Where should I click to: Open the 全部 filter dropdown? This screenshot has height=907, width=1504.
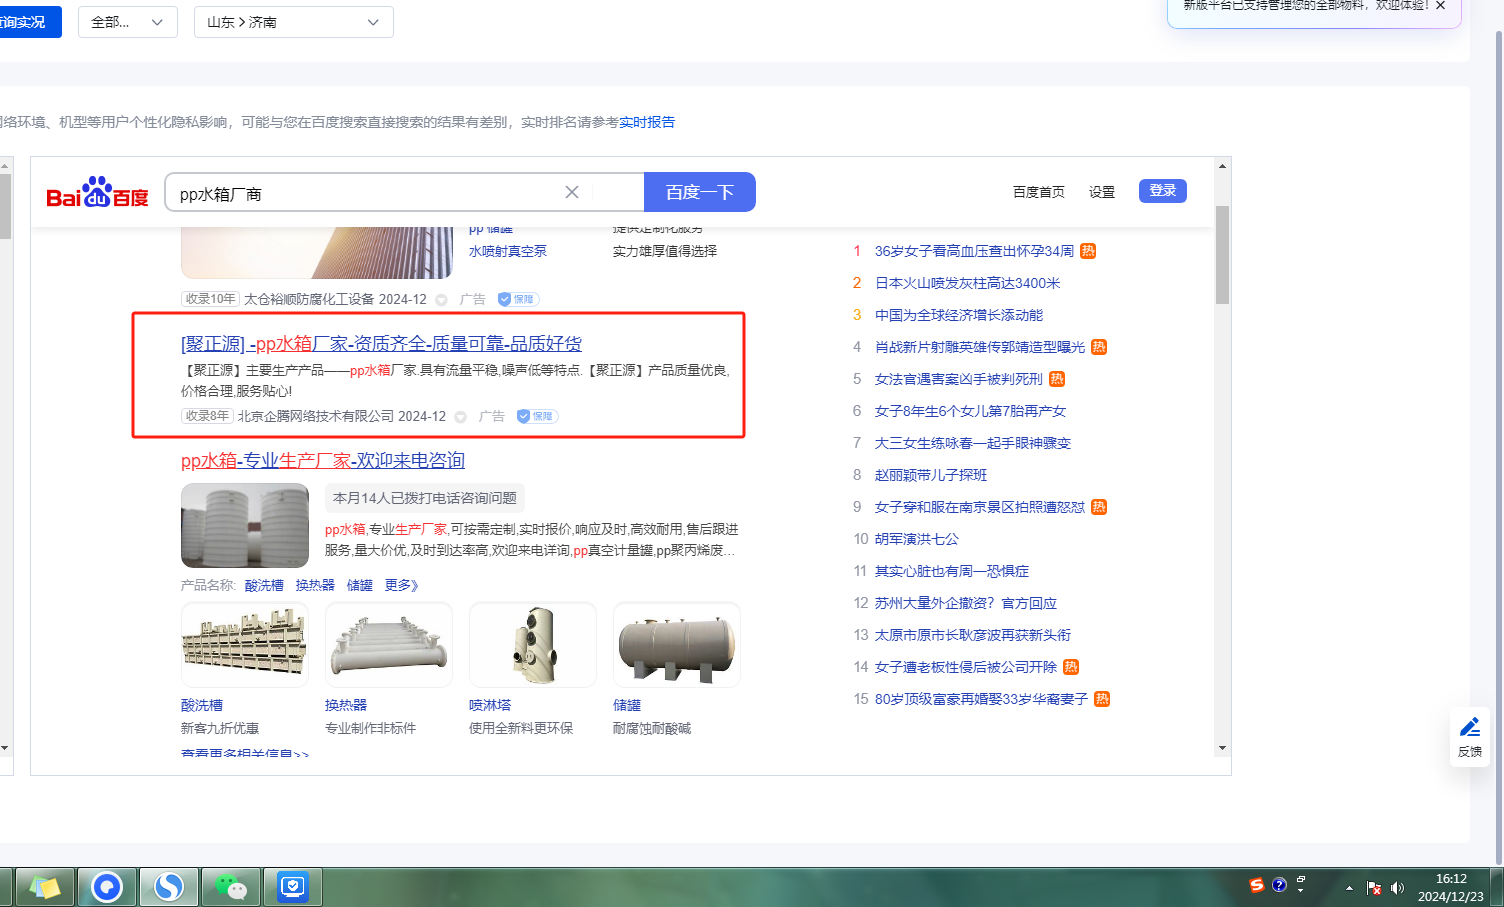127,22
